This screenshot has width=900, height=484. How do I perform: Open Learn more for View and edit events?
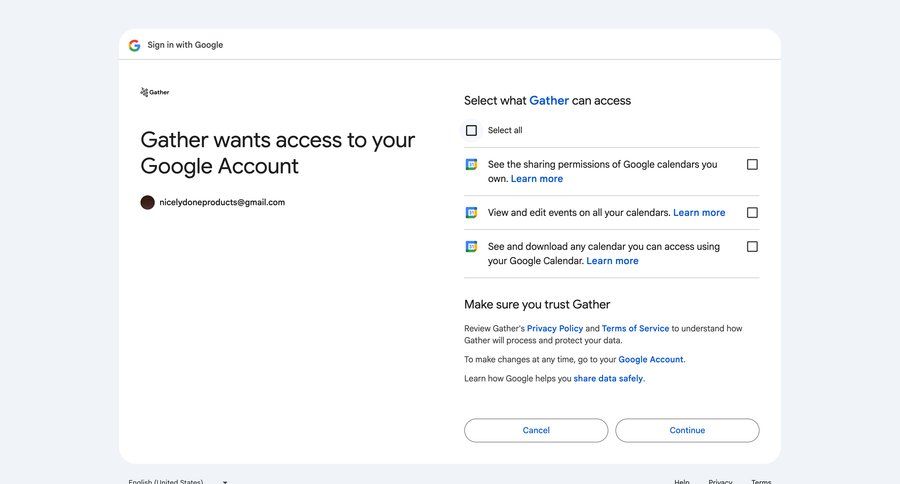click(x=699, y=212)
